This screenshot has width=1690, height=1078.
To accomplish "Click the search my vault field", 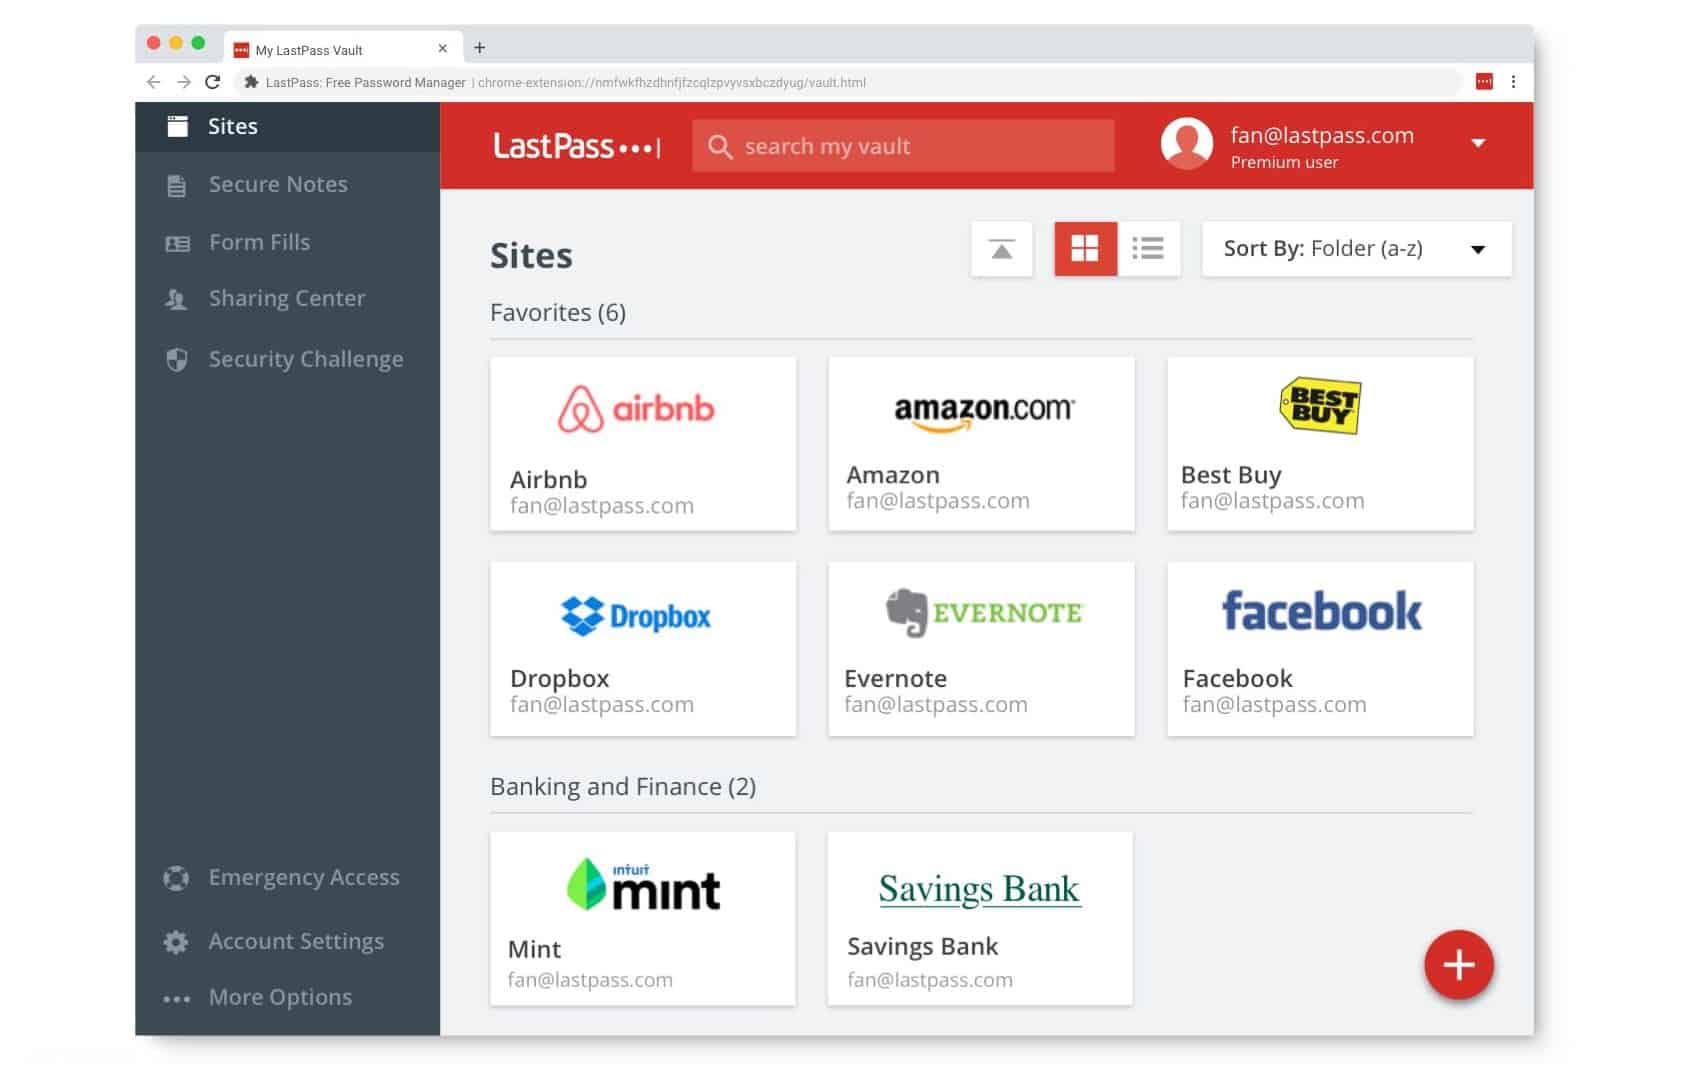I will tap(903, 146).
